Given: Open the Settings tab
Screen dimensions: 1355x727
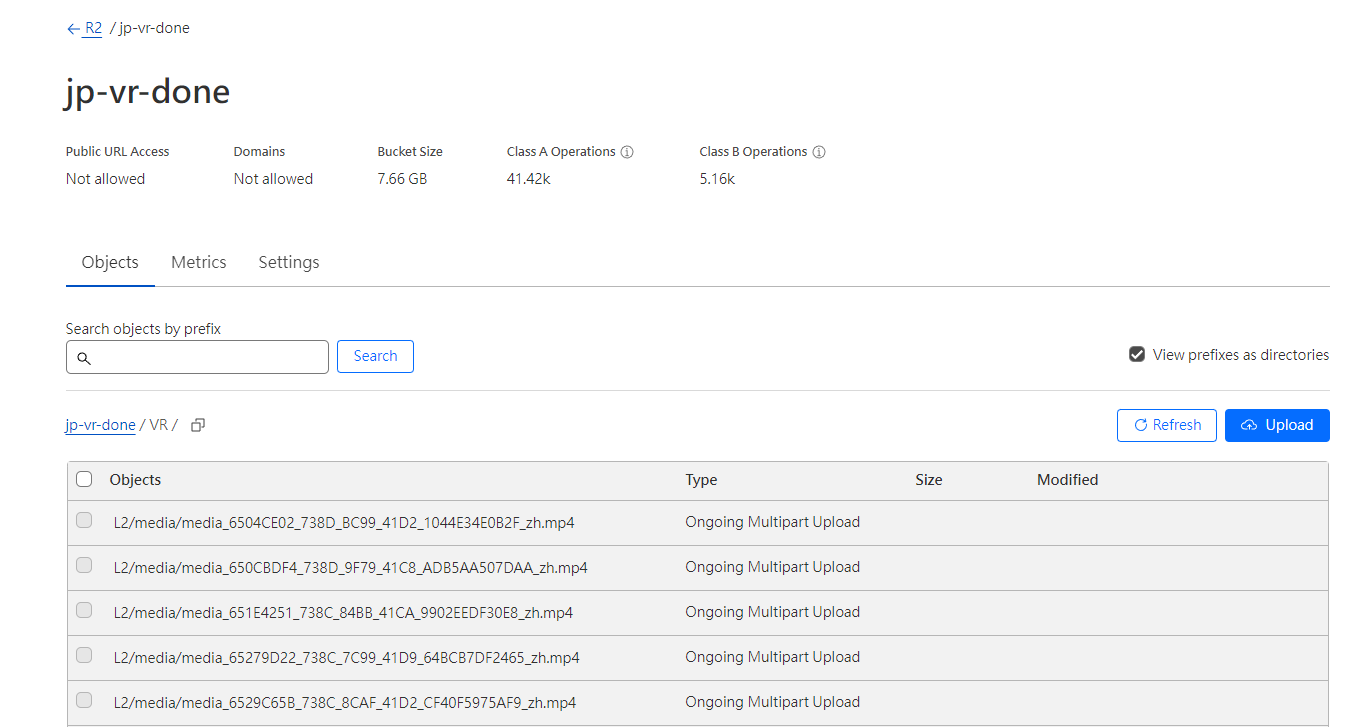Looking at the screenshot, I should (289, 262).
